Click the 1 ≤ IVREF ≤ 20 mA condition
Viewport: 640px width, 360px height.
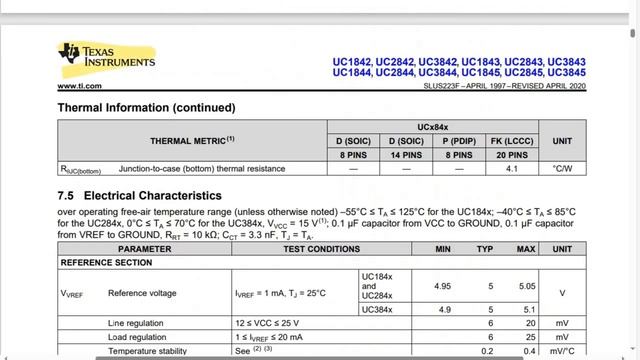[269, 338]
